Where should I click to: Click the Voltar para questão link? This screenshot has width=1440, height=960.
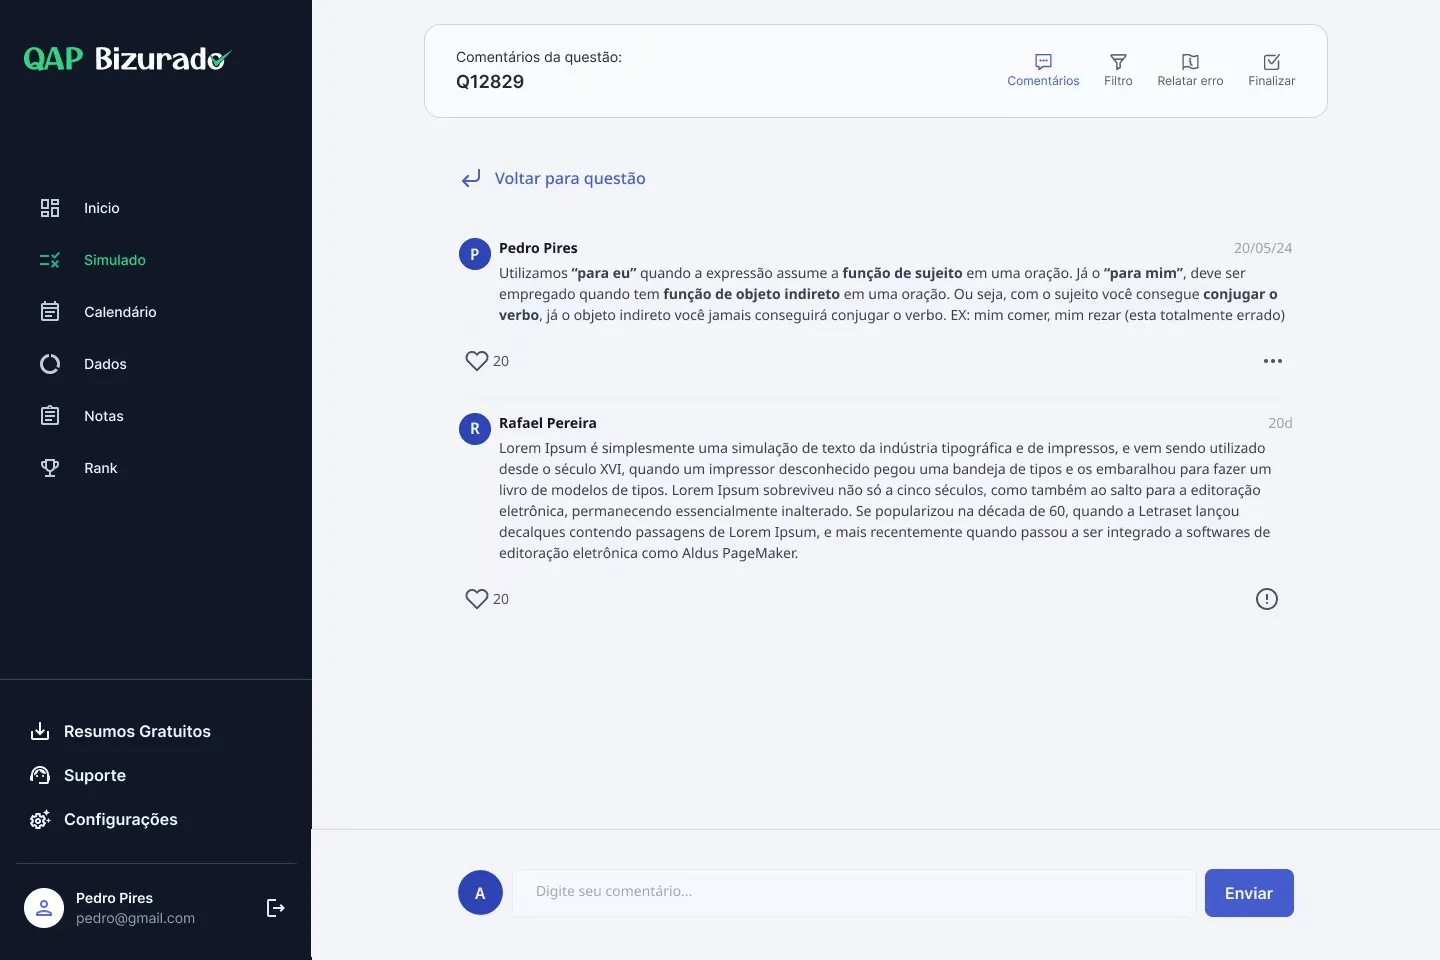tap(570, 178)
